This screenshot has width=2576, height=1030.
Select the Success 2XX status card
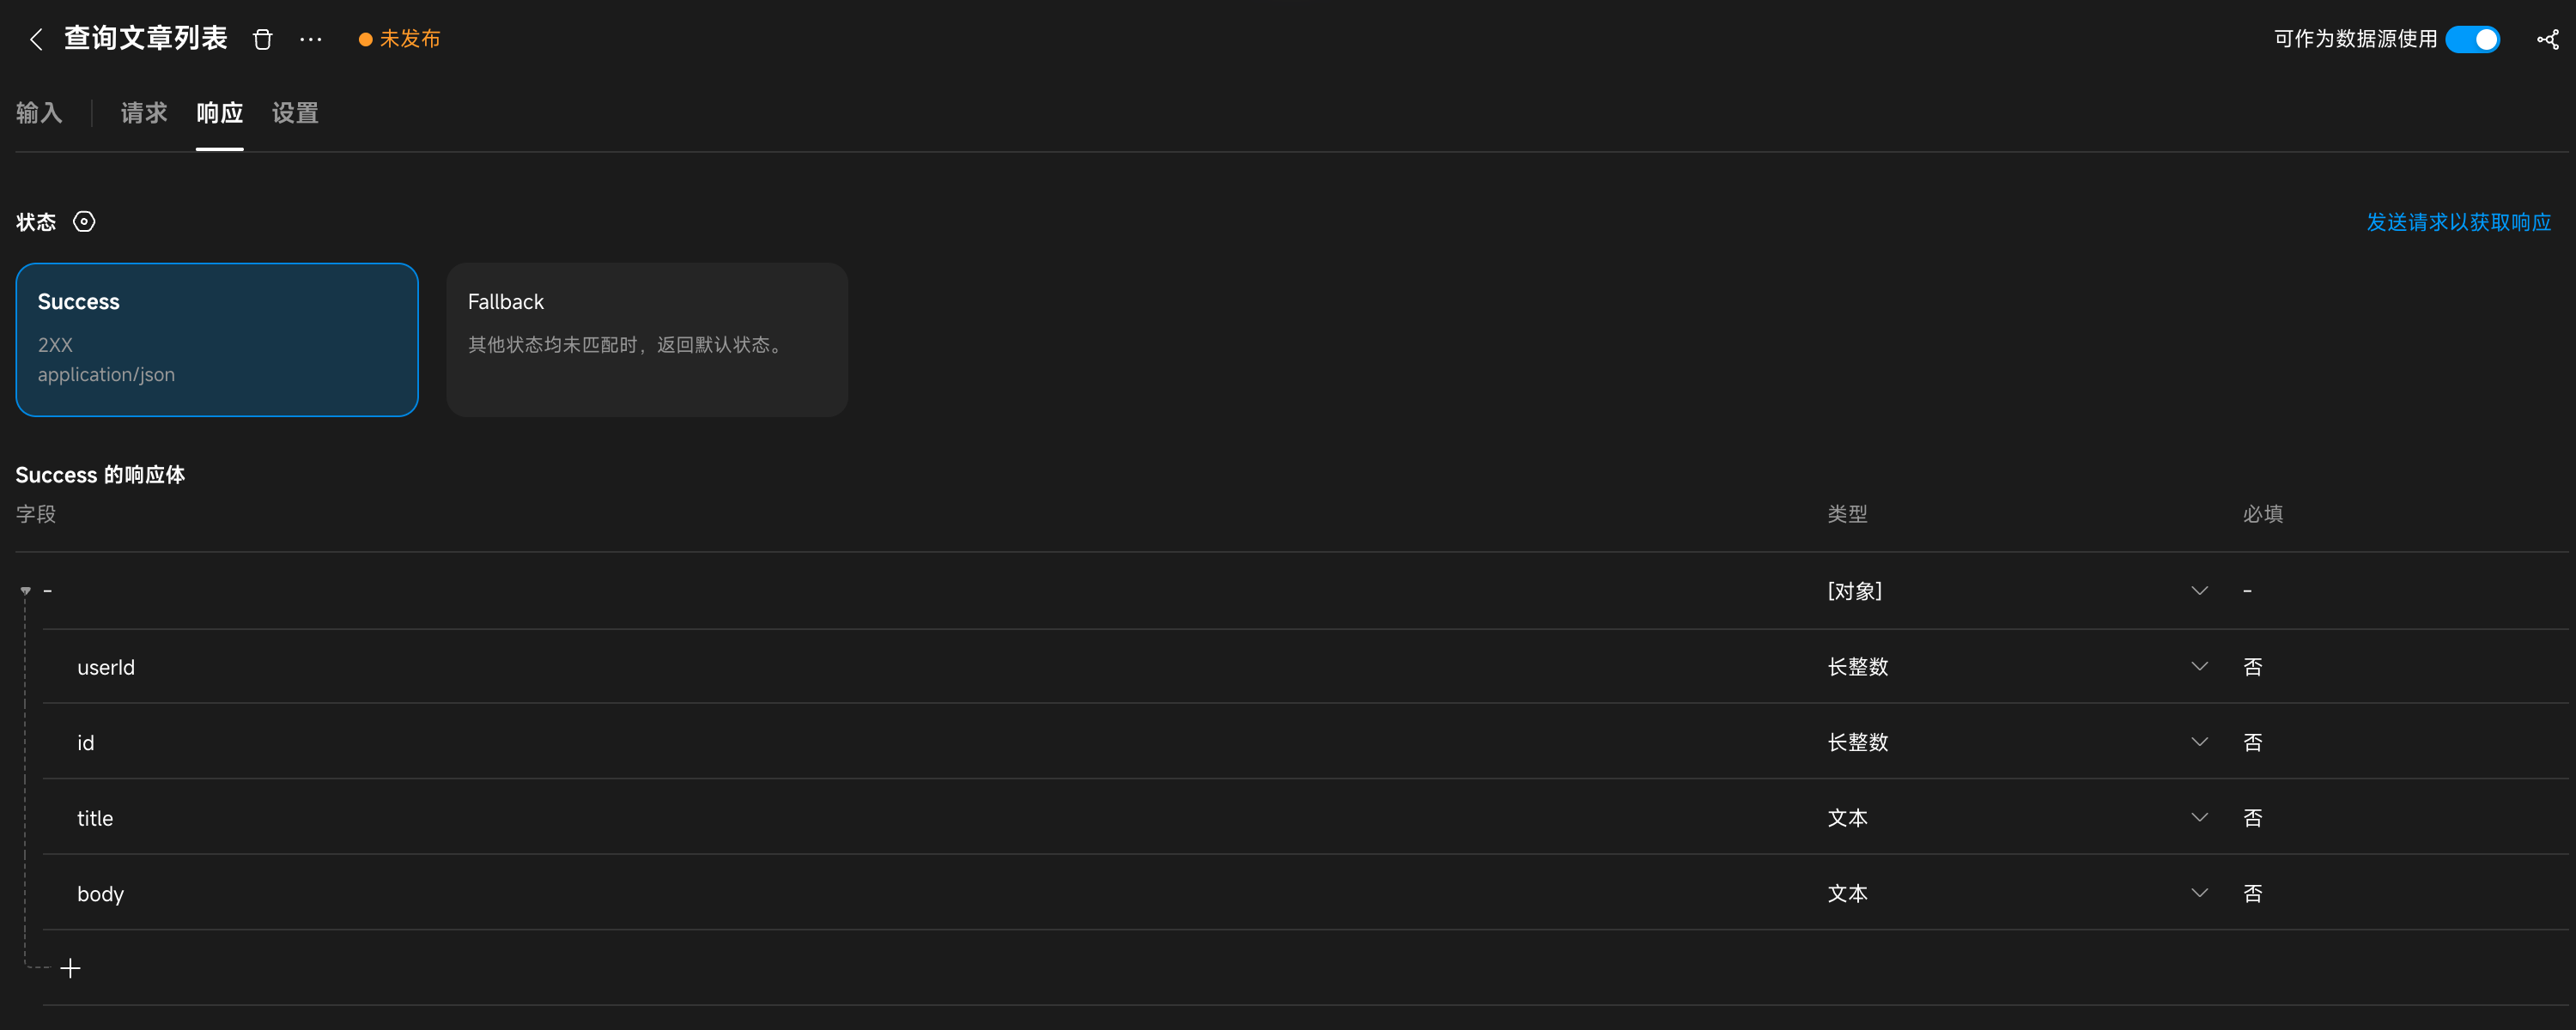pos(217,340)
